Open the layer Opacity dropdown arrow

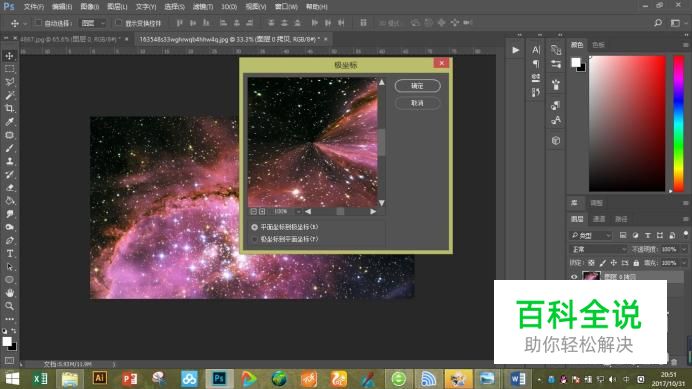[684, 249]
